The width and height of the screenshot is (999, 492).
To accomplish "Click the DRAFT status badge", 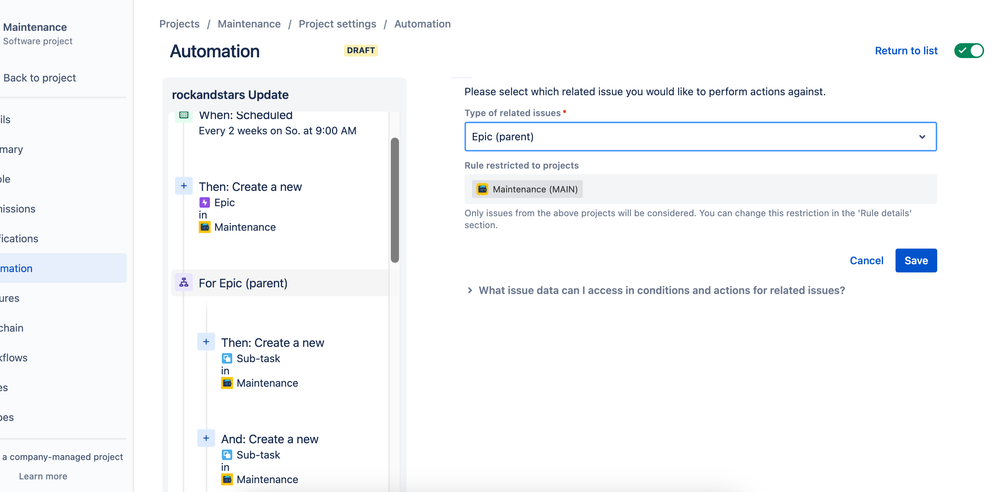I will pyautogui.click(x=361, y=50).
